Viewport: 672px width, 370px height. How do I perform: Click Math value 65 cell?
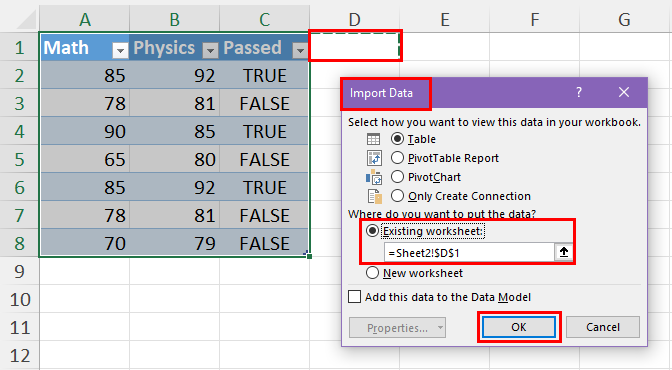click(x=84, y=159)
